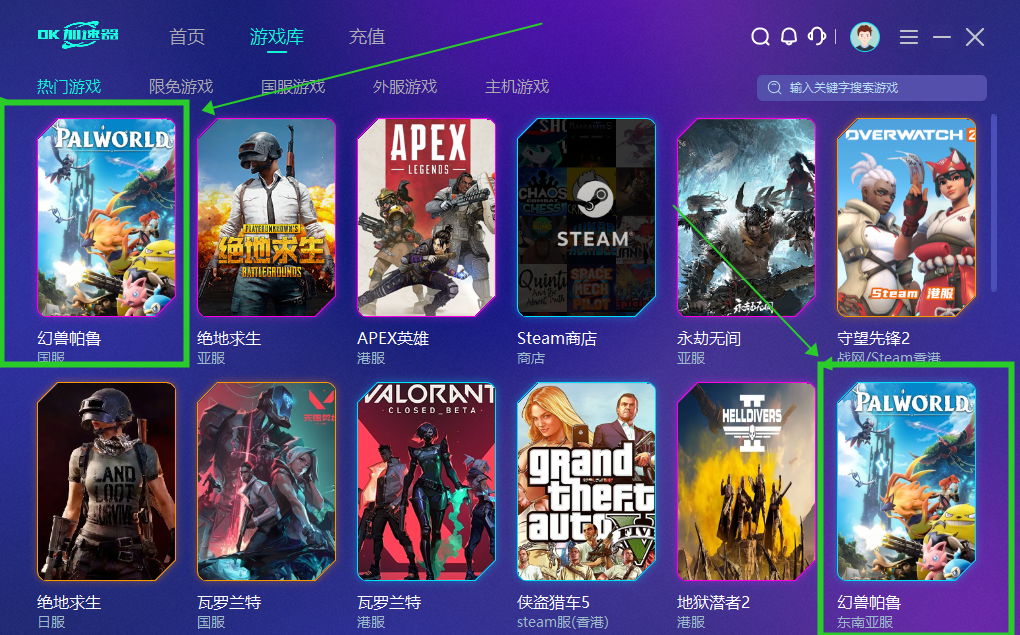
Task: Click the 侠盗猎车5 game title link
Action: coord(554,602)
